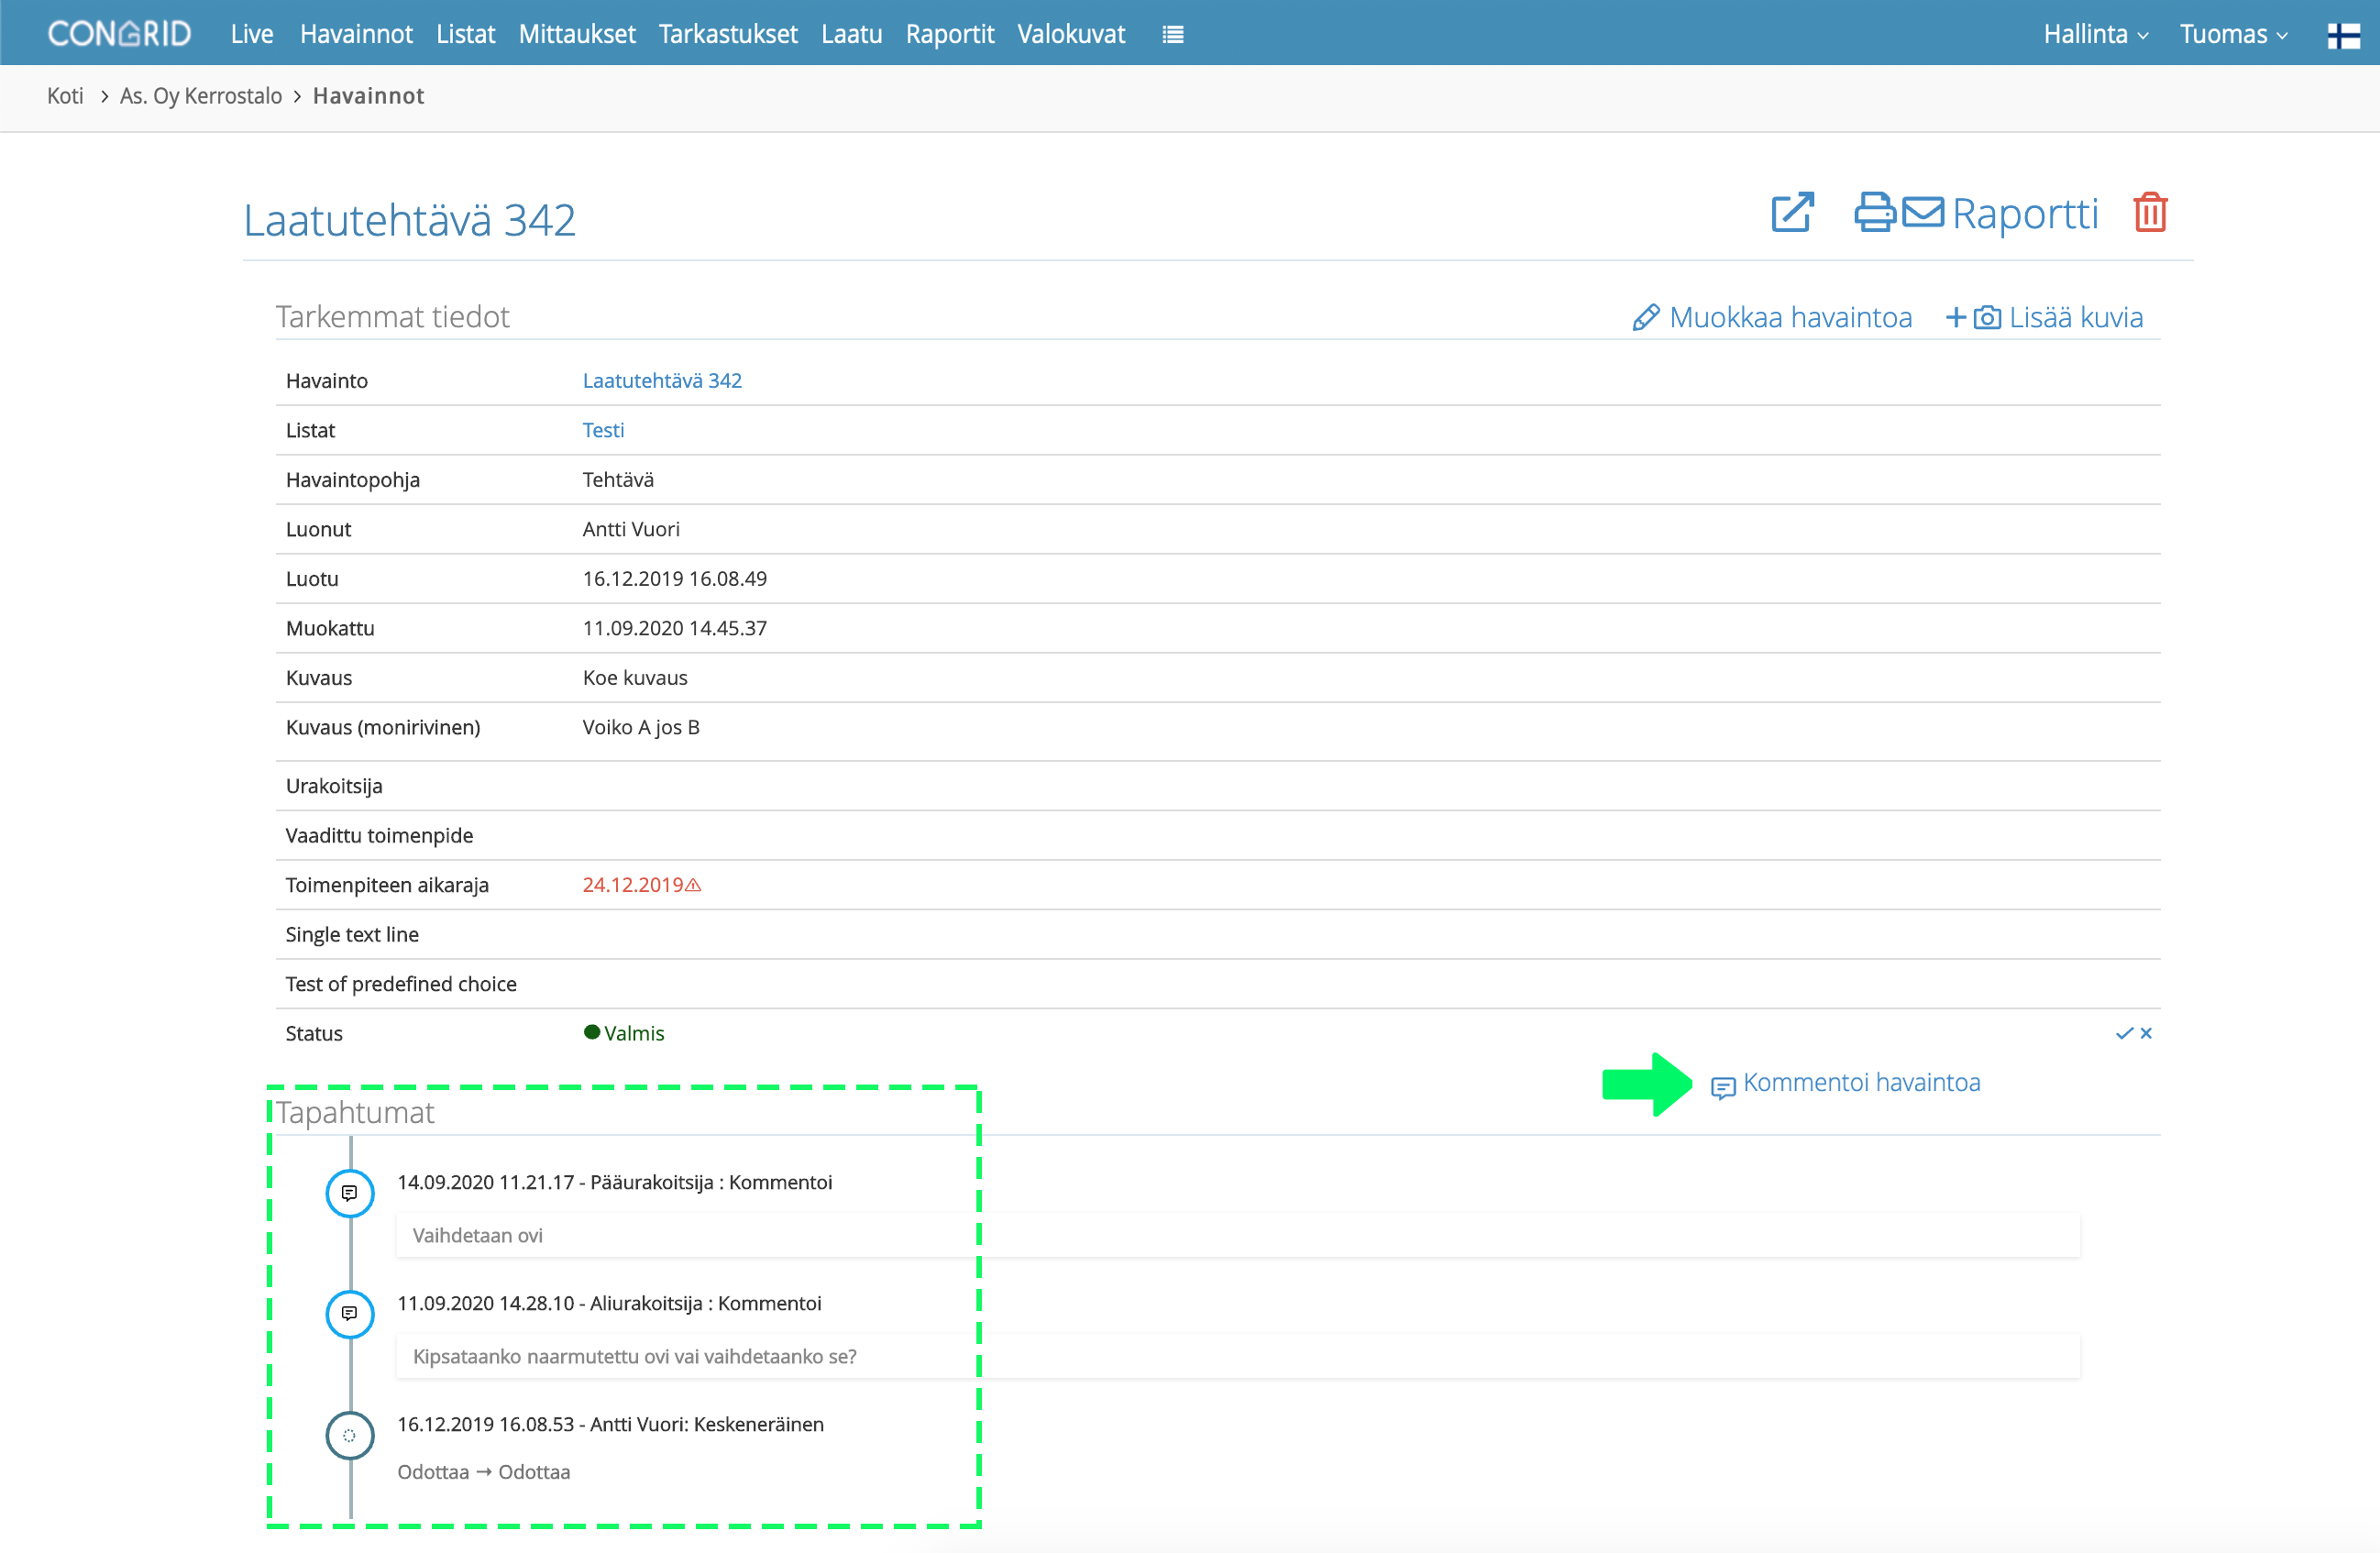
Task: Click the Laatutehtävä 342 page title
Action: [x=410, y=220]
